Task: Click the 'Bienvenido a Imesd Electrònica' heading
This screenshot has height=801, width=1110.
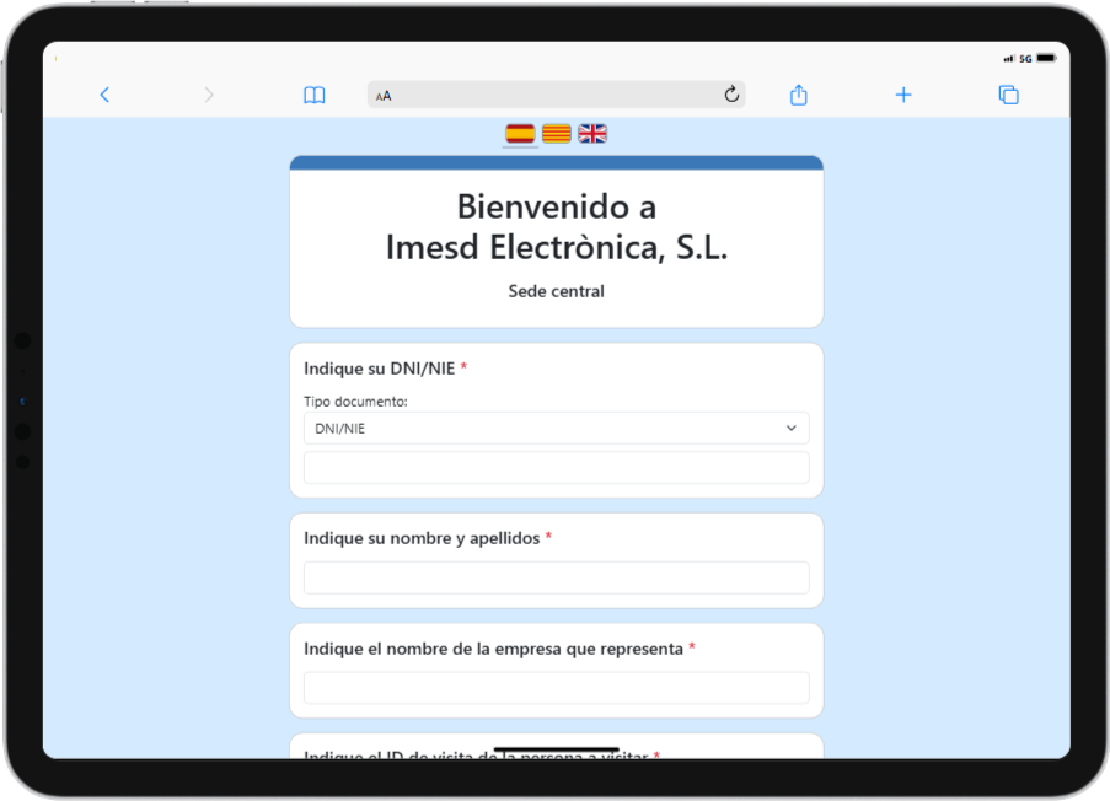Action: 556,227
